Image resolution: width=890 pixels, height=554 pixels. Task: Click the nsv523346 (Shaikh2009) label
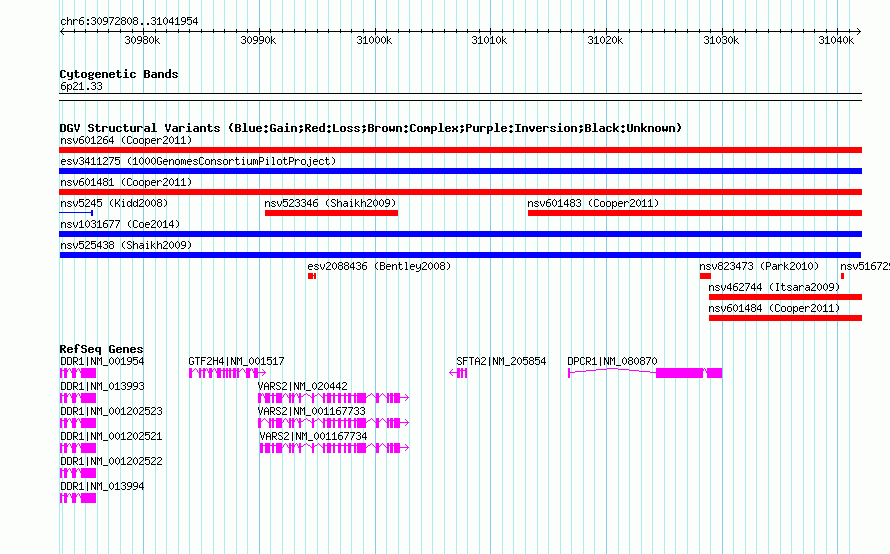[330, 203]
